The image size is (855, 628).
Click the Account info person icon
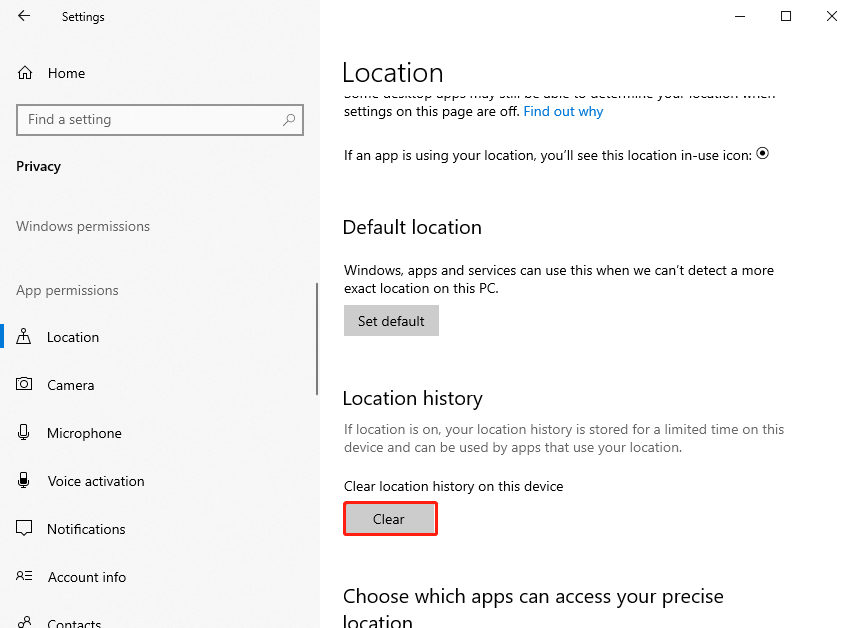pyautogui.click(x=25, y=577)
